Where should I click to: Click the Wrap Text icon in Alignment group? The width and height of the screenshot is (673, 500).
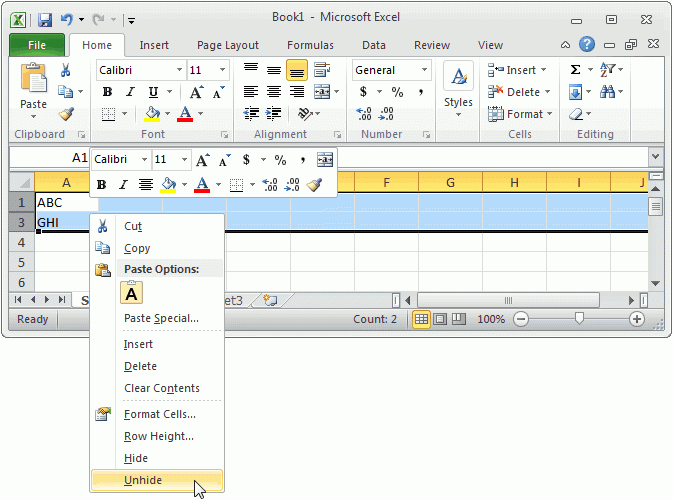tap(322, 70)
